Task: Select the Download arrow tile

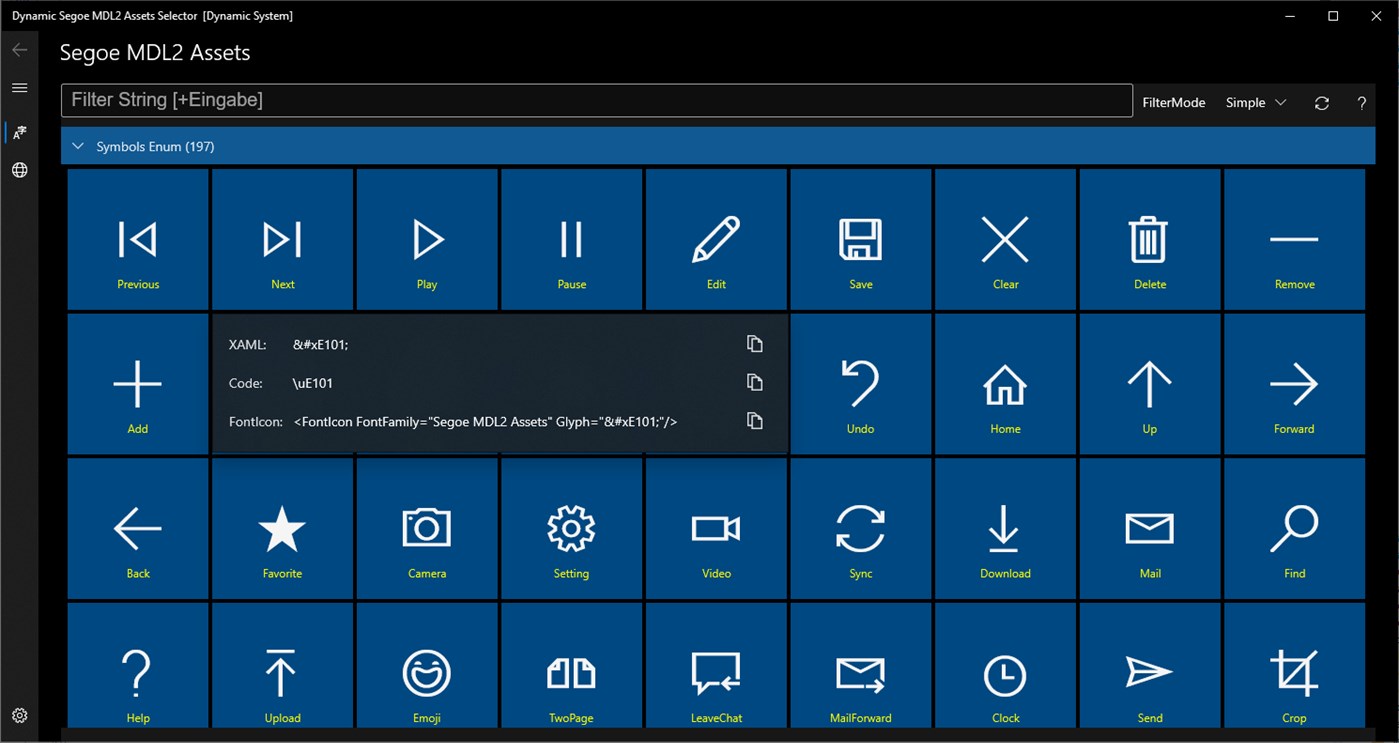Action: pos(1006,528)
